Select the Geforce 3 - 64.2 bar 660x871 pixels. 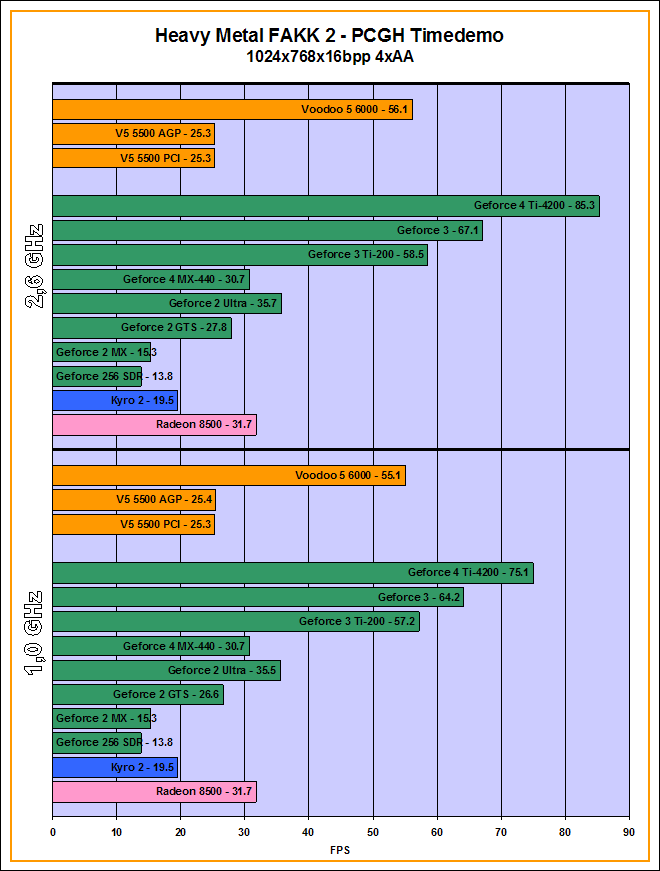[x=257, y=597]
